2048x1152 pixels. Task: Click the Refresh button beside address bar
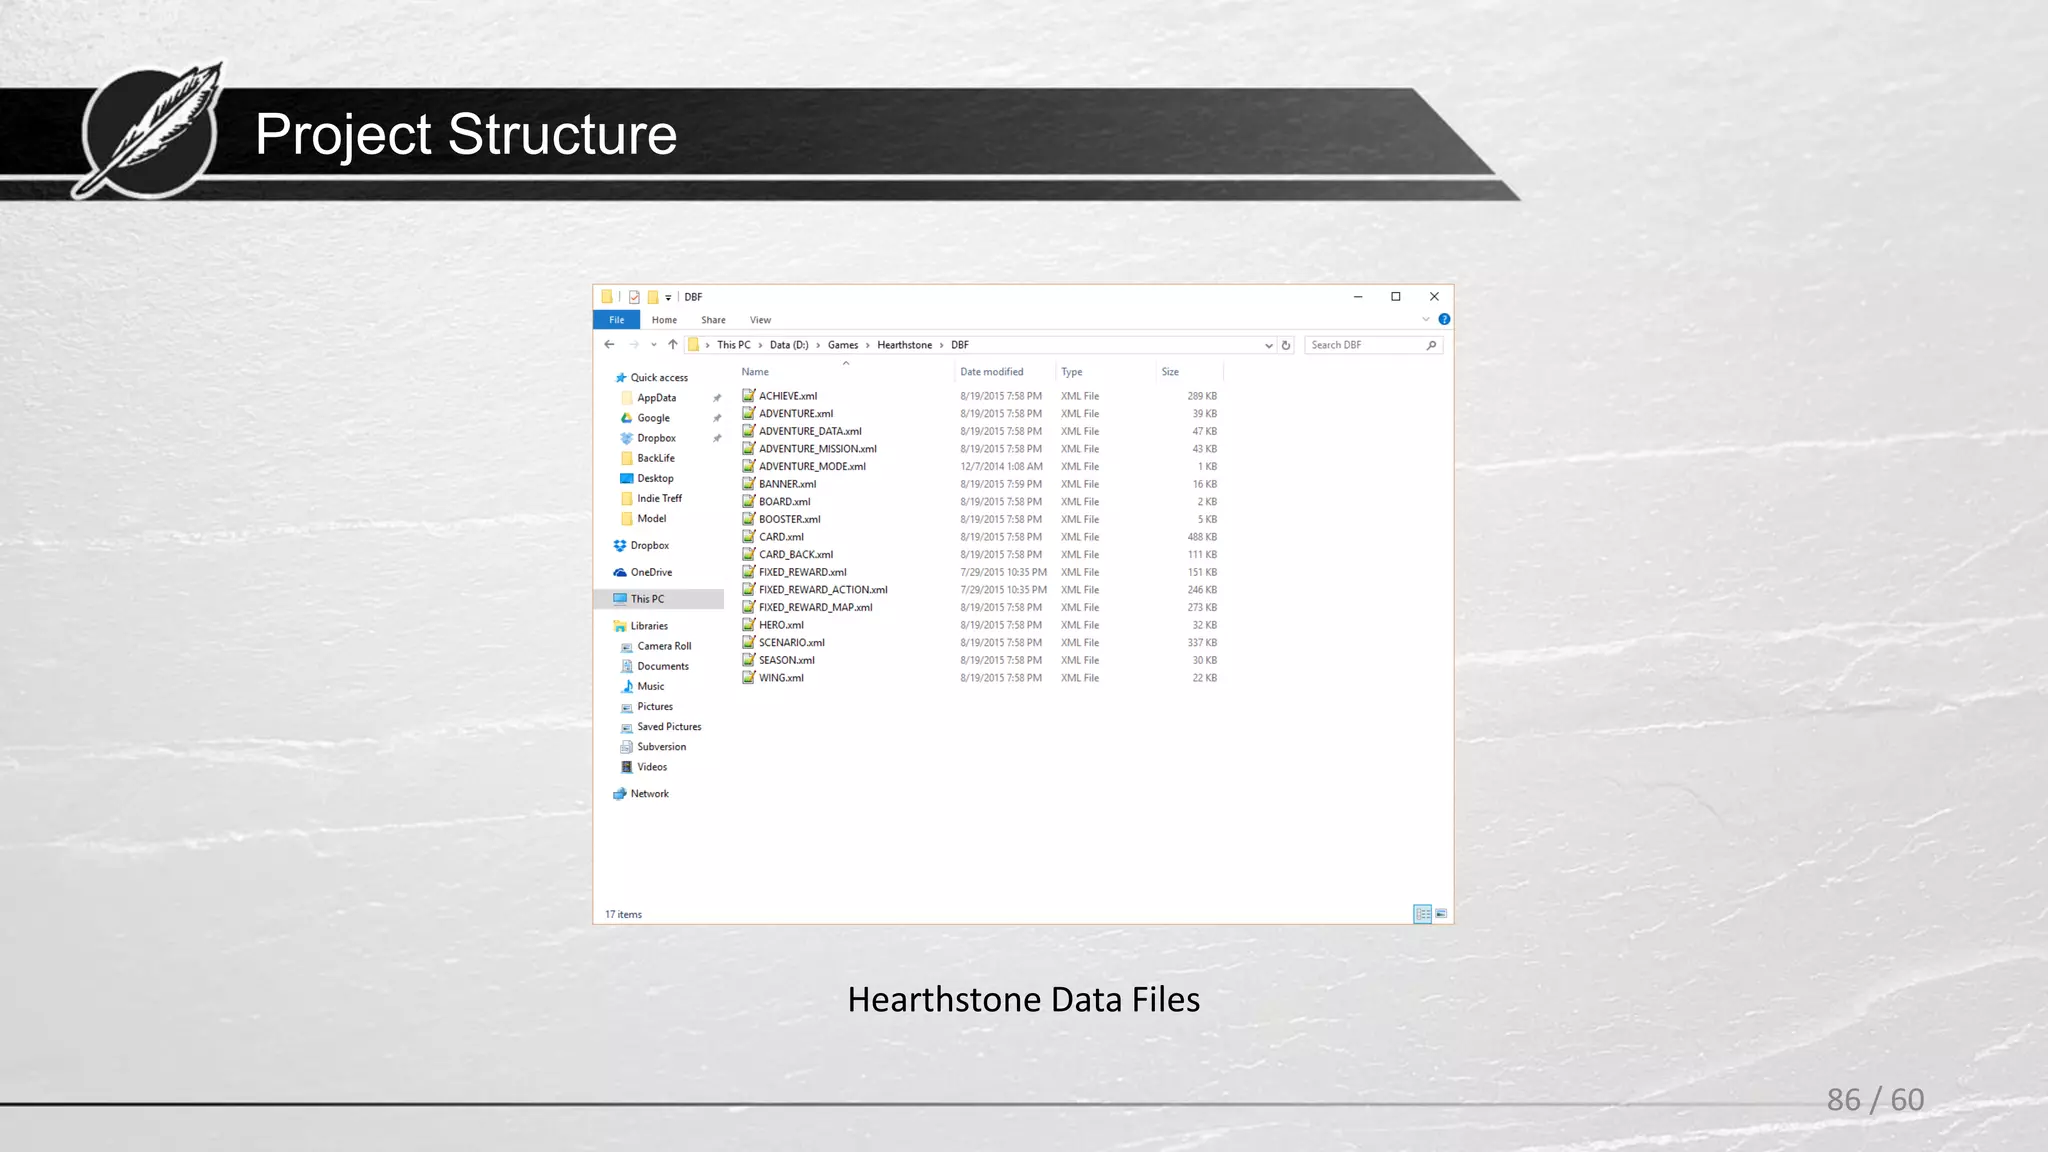pyautogui.click(x=1286, y=345)
